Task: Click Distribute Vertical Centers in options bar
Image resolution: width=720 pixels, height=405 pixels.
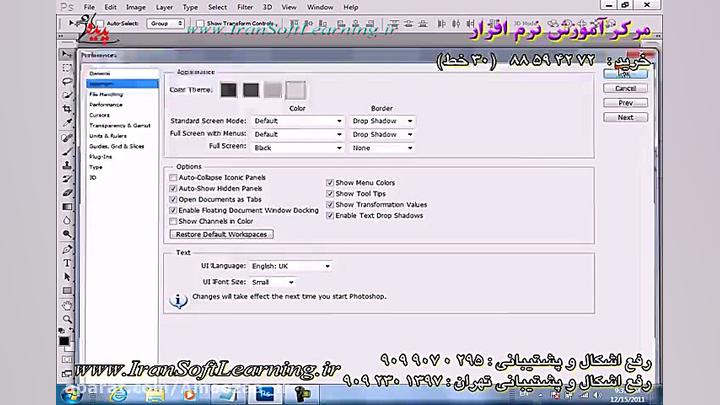Action: 408,23
